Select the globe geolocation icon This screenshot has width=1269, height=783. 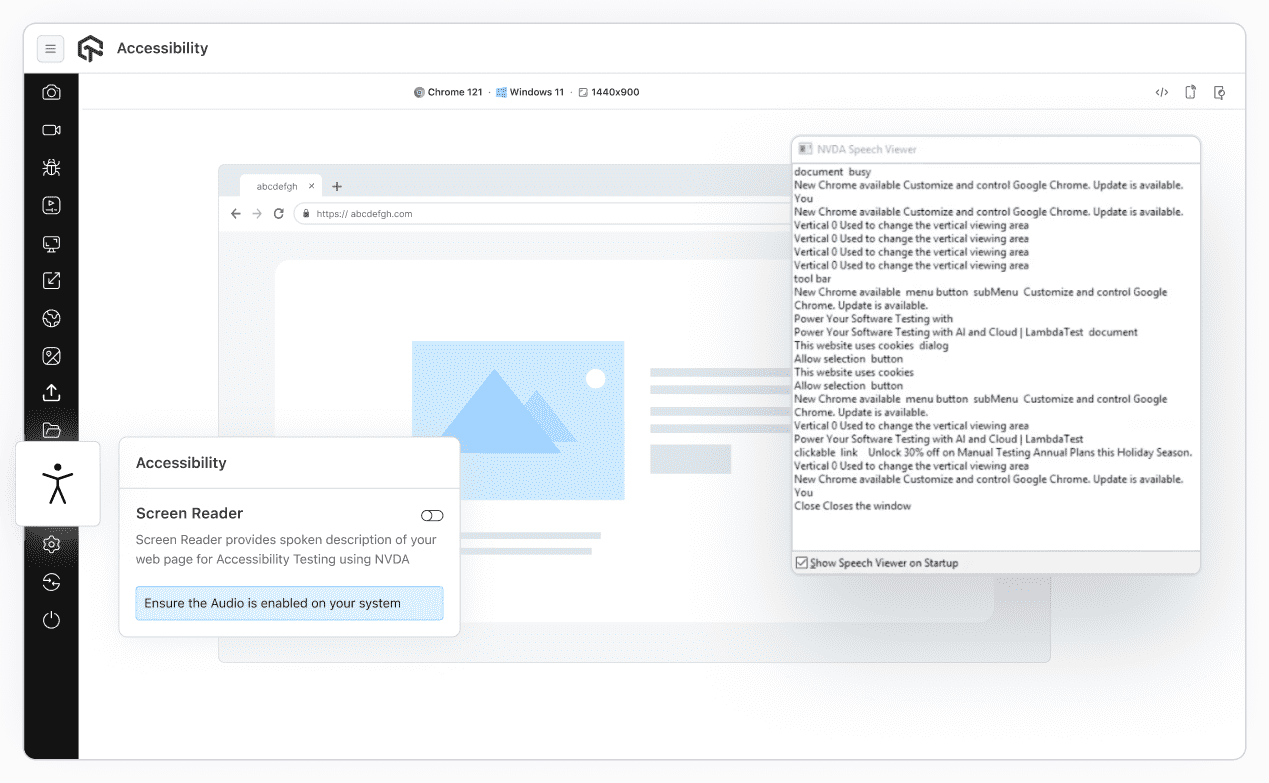(x=51, y=318)
